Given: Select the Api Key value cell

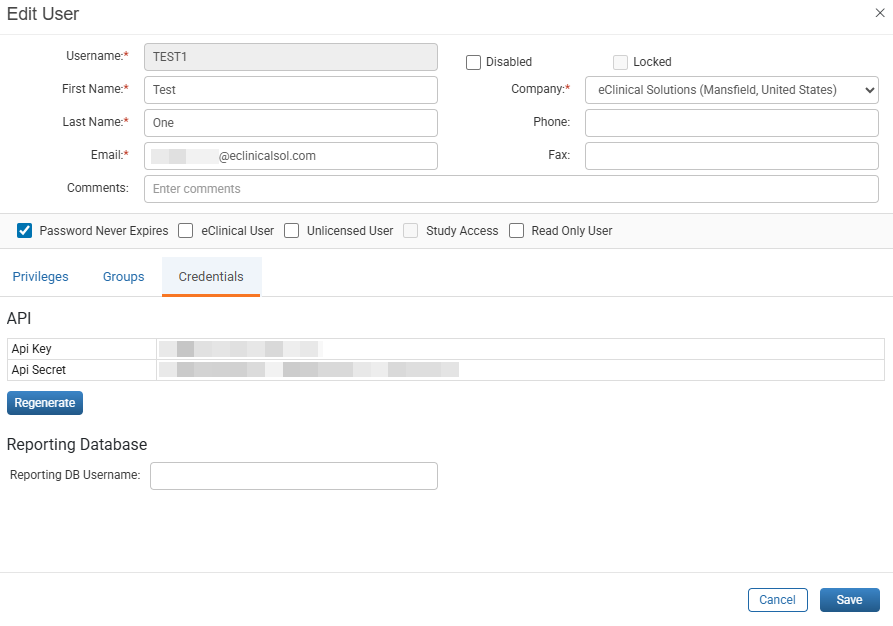Looking at the screenshot, I should point(521,349).
